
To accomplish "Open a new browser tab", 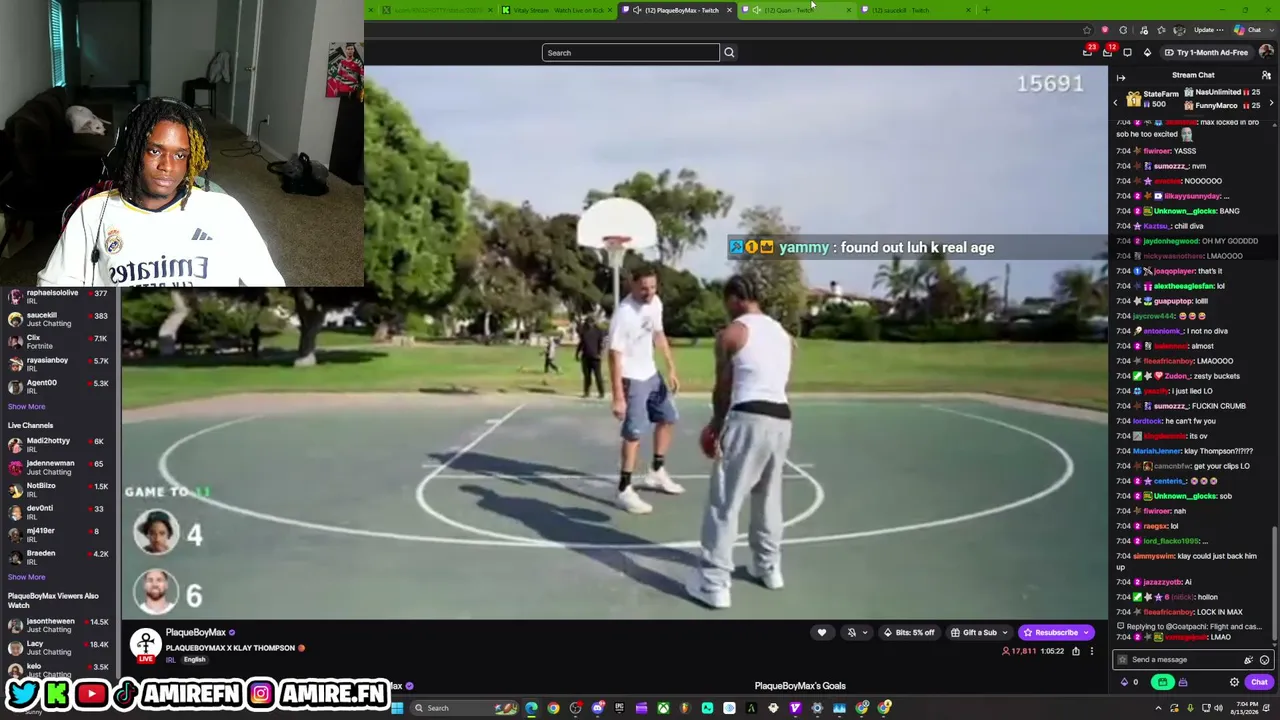I will [986, 10].
